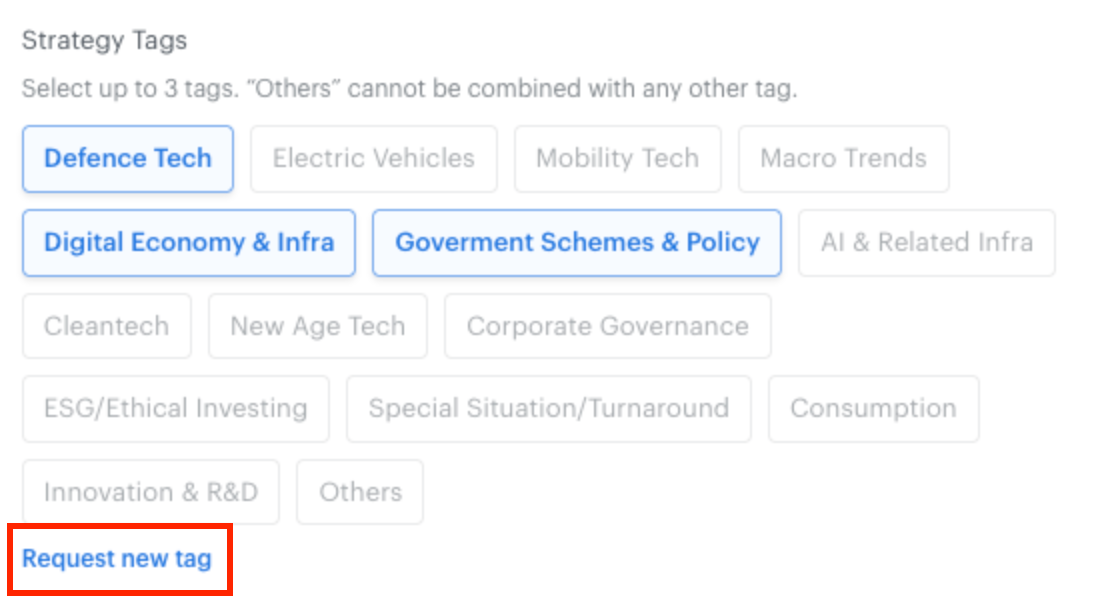Choose the Others tag
The width and height of the screenshot is (1102, 602).
360,493
